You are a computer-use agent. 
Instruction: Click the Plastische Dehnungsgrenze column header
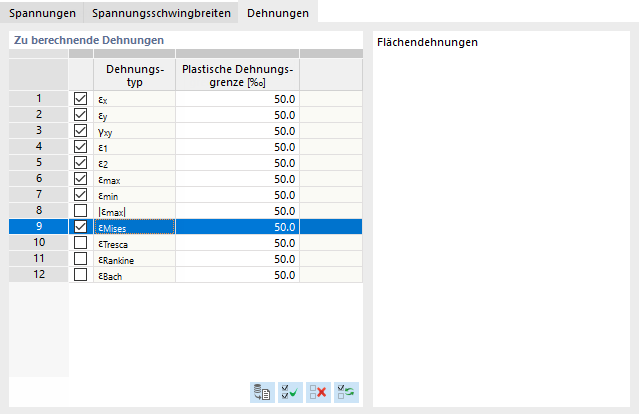click(x=238, y=75)
